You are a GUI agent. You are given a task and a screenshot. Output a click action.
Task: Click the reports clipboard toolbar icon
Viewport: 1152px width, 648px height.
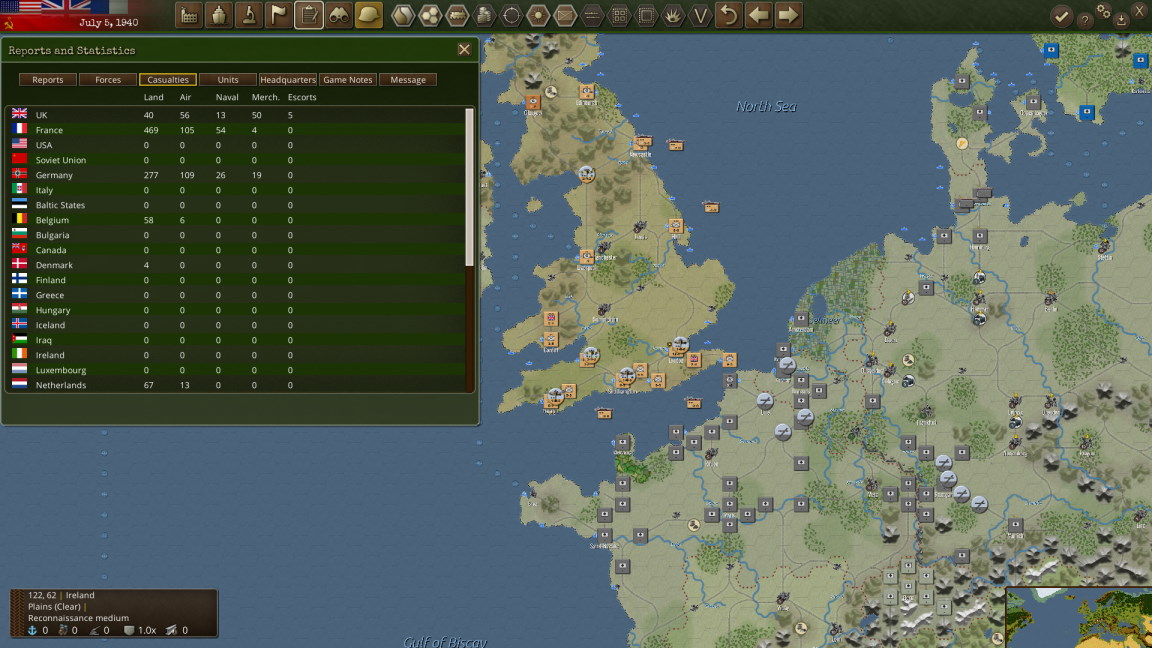[309, 15]
